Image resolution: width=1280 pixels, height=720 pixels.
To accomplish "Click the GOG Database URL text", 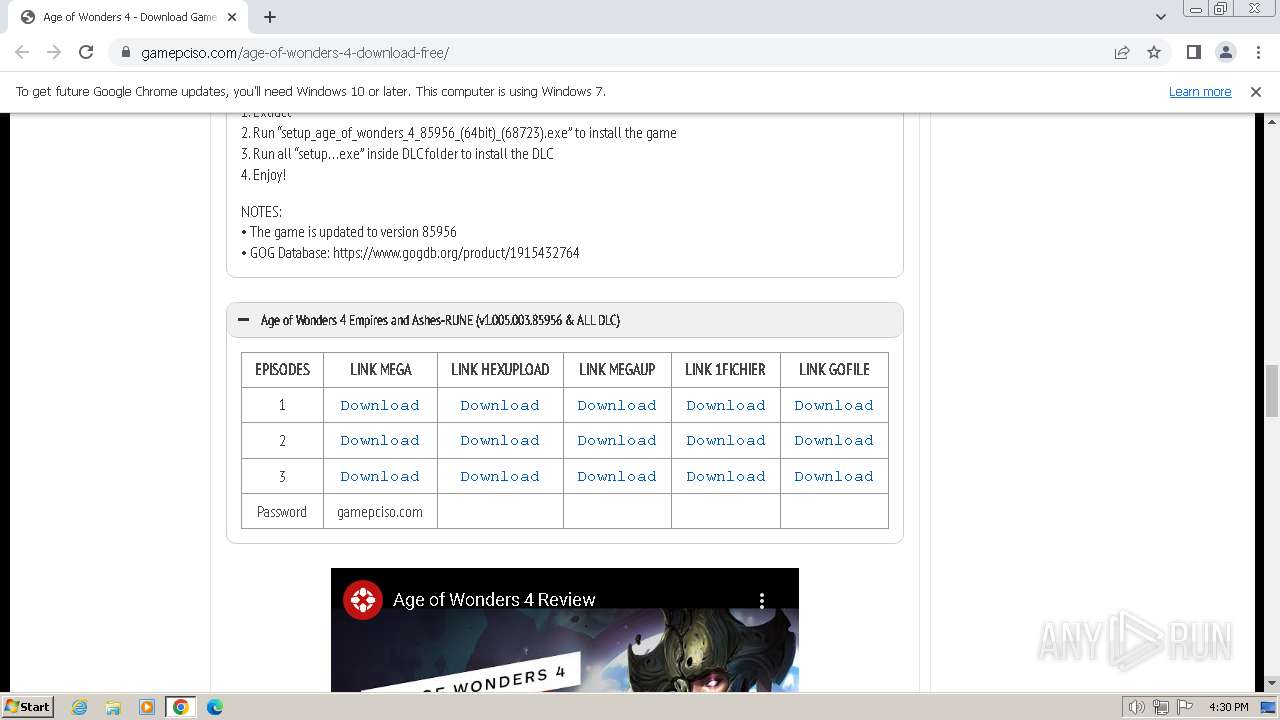I will coord(456,253).
